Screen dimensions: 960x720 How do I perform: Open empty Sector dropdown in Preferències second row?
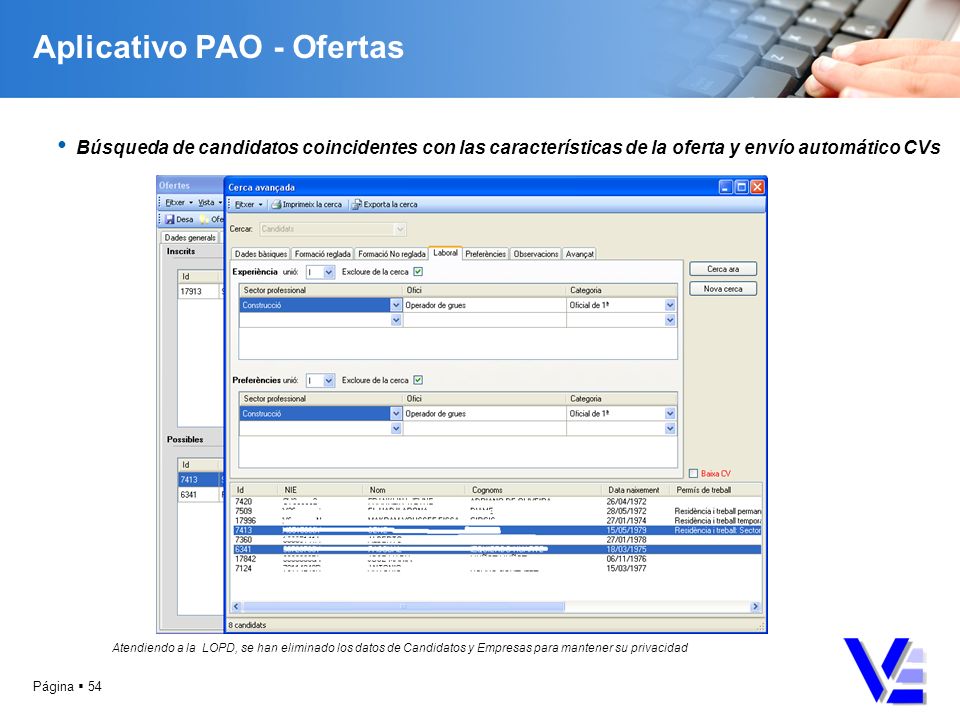[396, 429]
